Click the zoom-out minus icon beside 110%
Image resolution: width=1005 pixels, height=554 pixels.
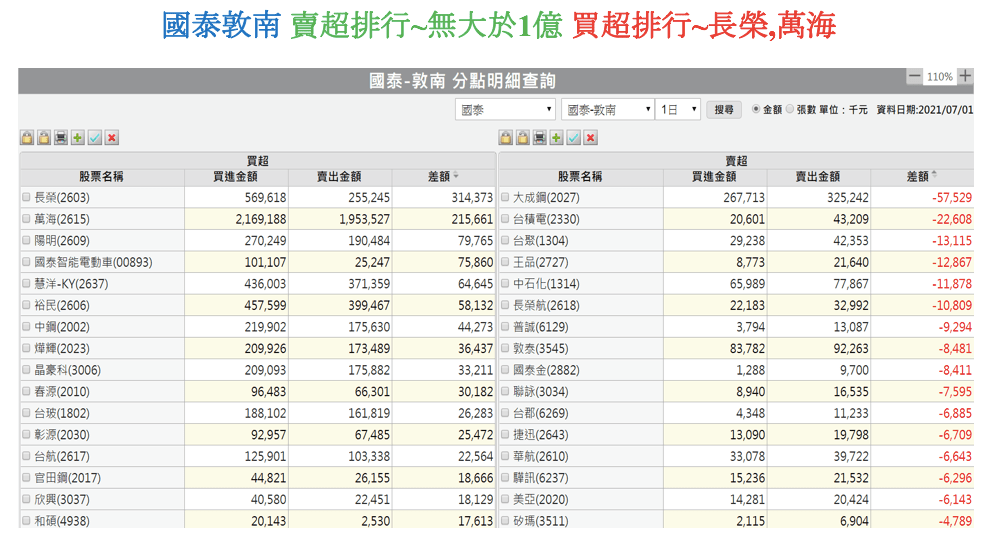click(914, 77)
